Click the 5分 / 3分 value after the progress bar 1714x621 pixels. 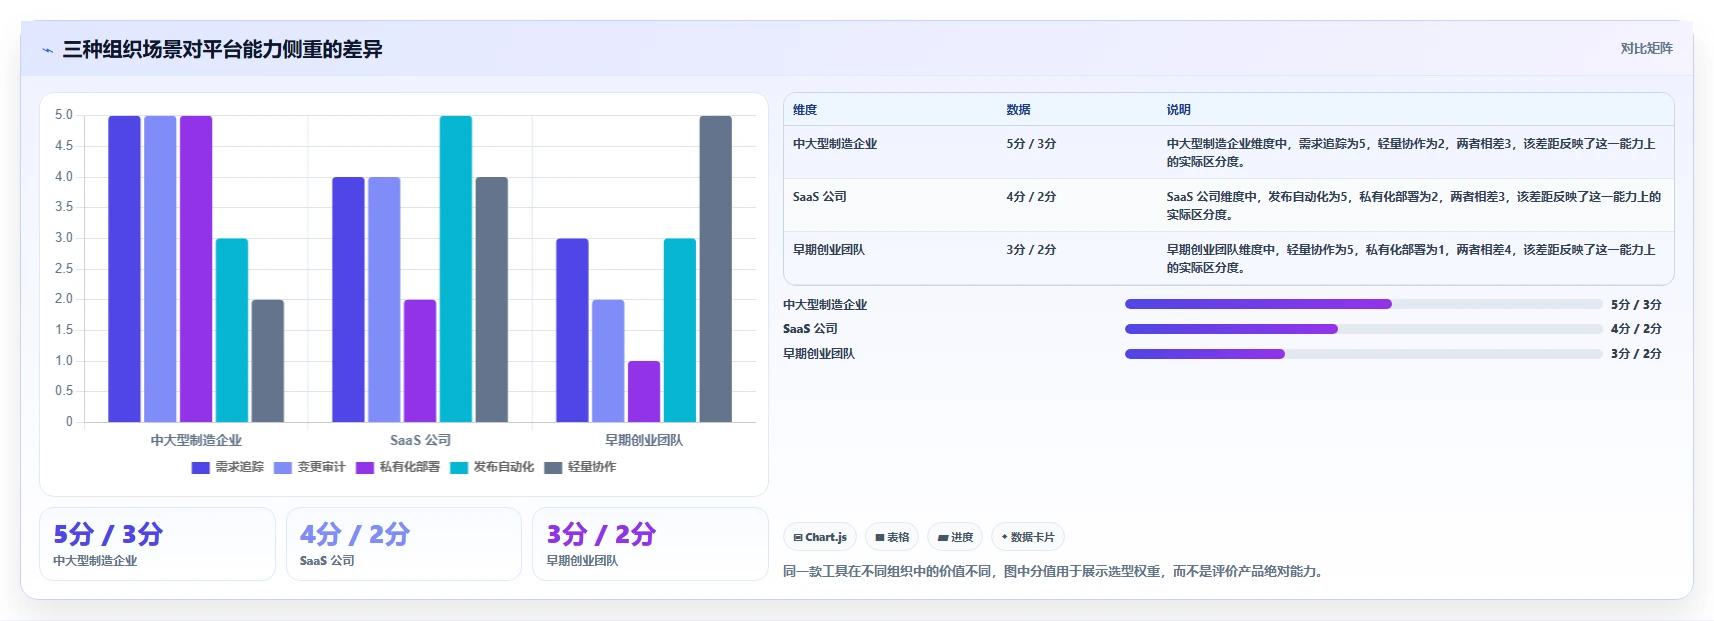click(1636, 305)
